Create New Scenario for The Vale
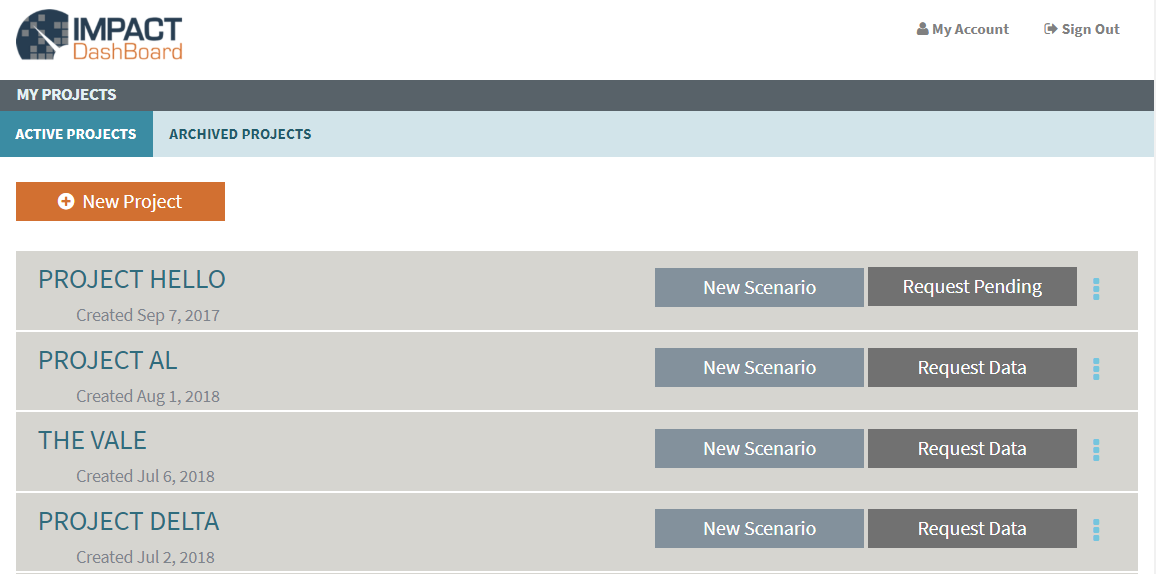This screenshot has width=1156, height=574. [759, 449]
